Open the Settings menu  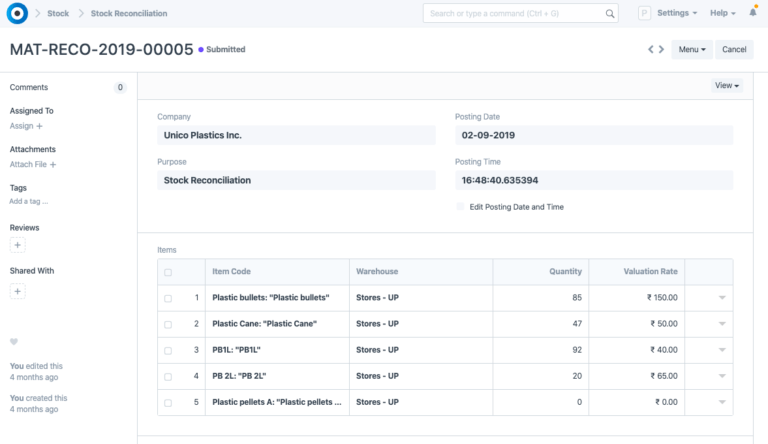[677, 13]
